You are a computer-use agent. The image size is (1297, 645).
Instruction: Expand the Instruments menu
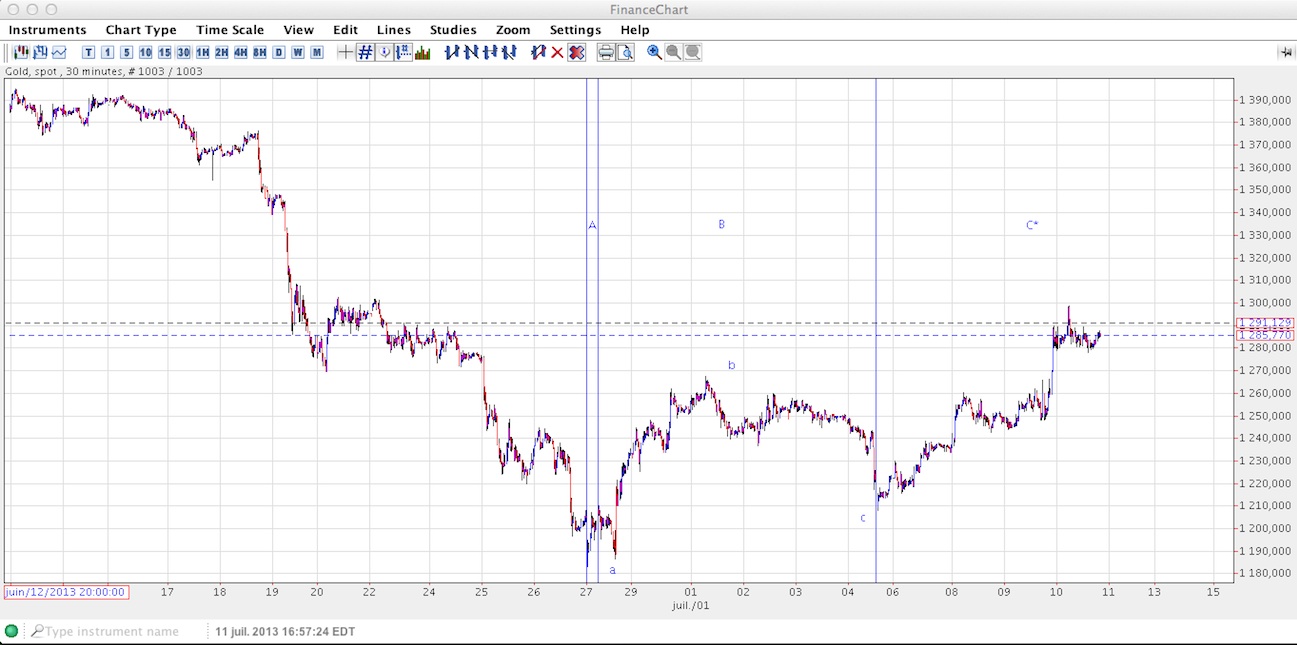tap(47, 30)
